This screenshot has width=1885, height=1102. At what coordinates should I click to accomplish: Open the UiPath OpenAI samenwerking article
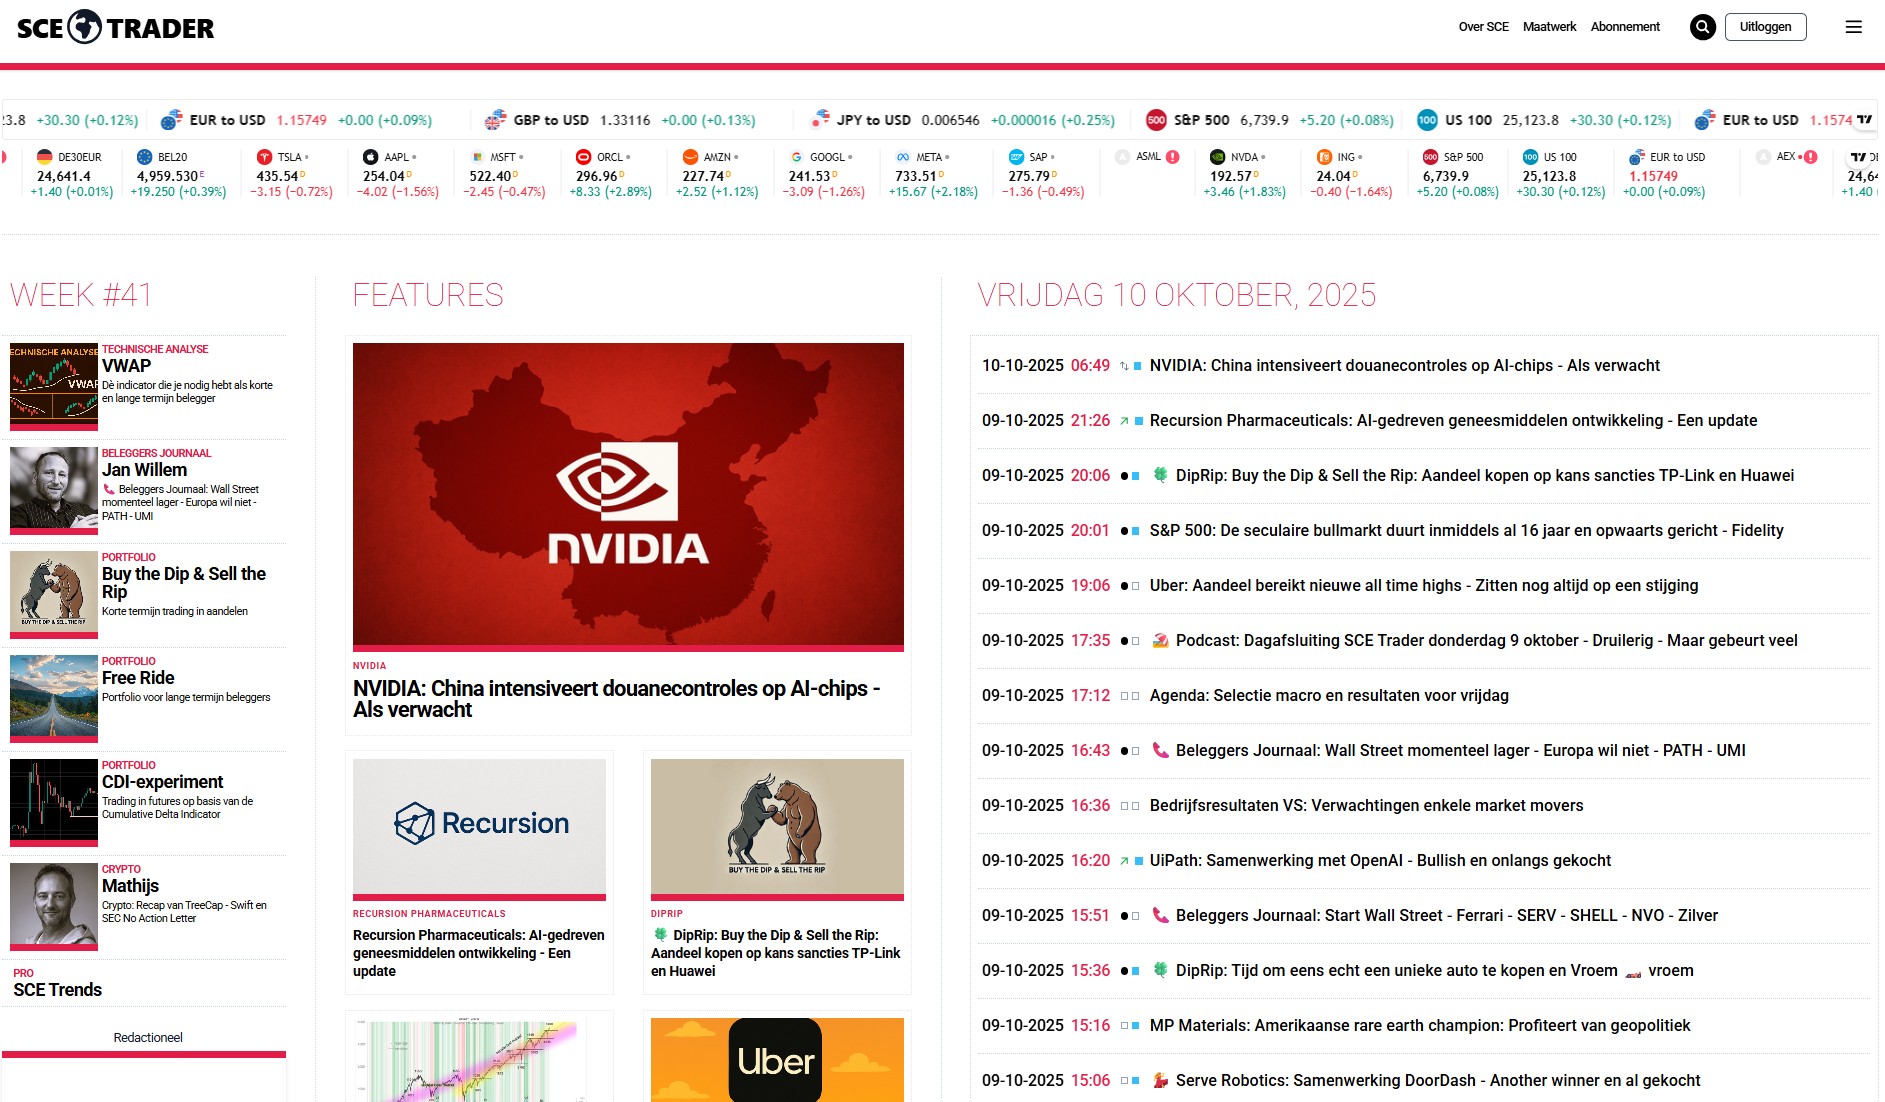pyautogui.click(x=1380, y=861)
